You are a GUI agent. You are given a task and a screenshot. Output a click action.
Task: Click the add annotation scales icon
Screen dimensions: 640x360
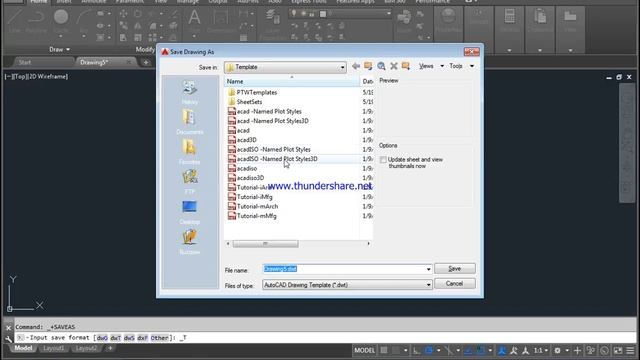click(x=525, y=350)
